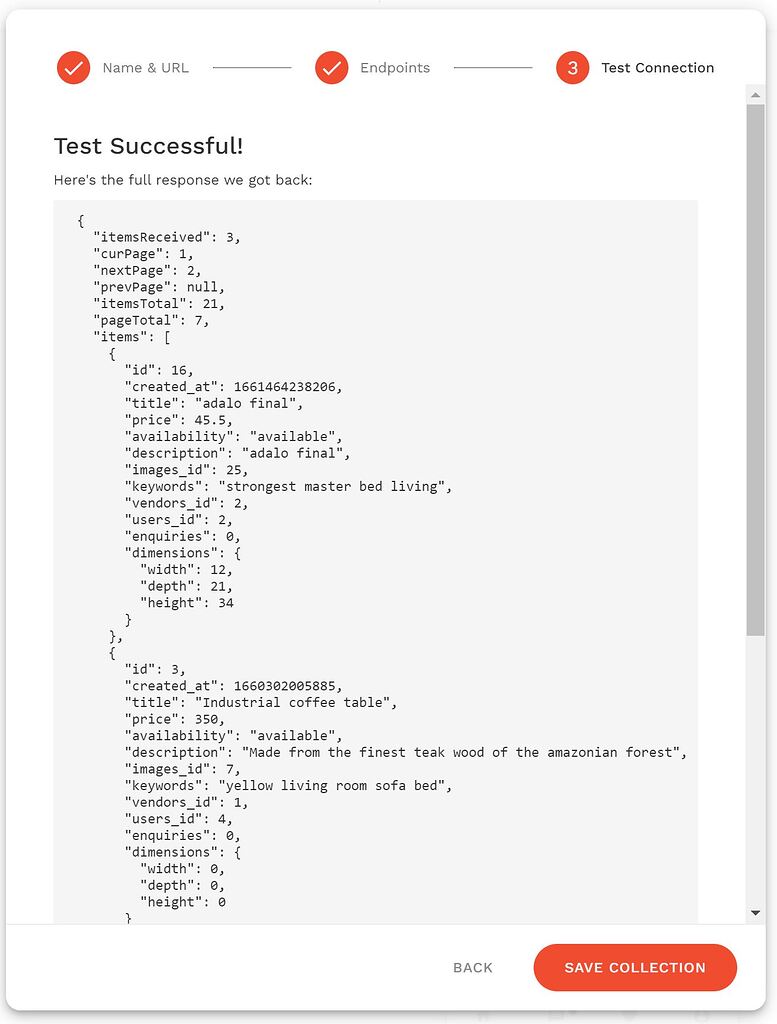Screen dimensions: 777x1024
Task: Click the "Test Successful!" heading
Action: 149,146
